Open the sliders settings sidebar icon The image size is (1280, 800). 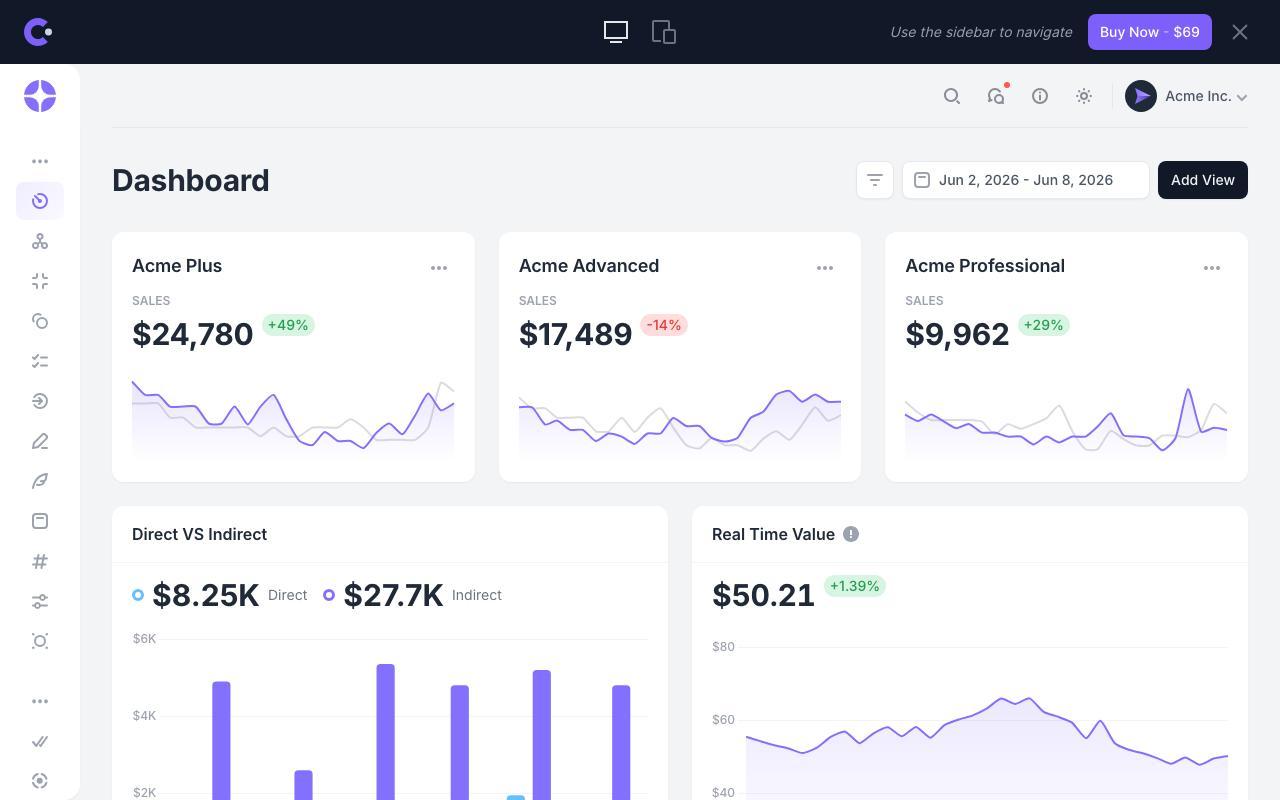tap(40, 601)
